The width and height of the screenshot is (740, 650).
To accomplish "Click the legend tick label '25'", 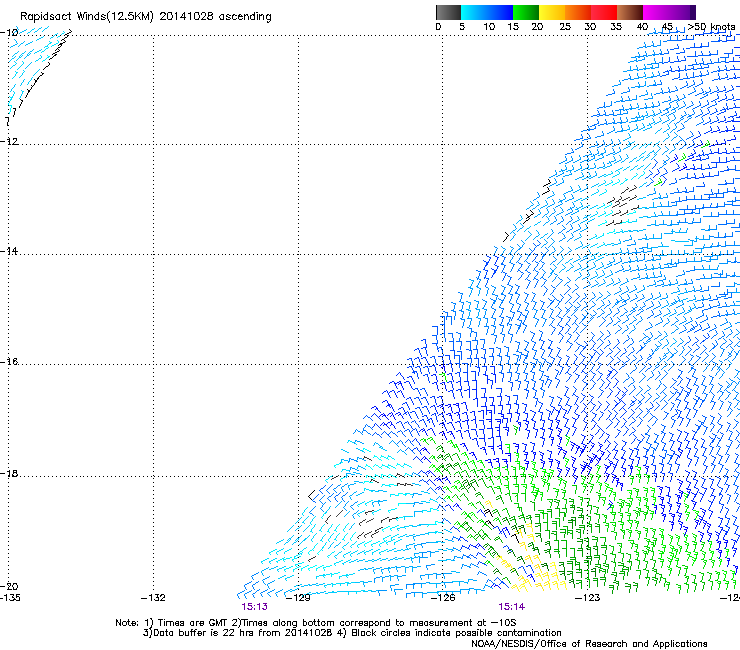I will pos(565,27).
